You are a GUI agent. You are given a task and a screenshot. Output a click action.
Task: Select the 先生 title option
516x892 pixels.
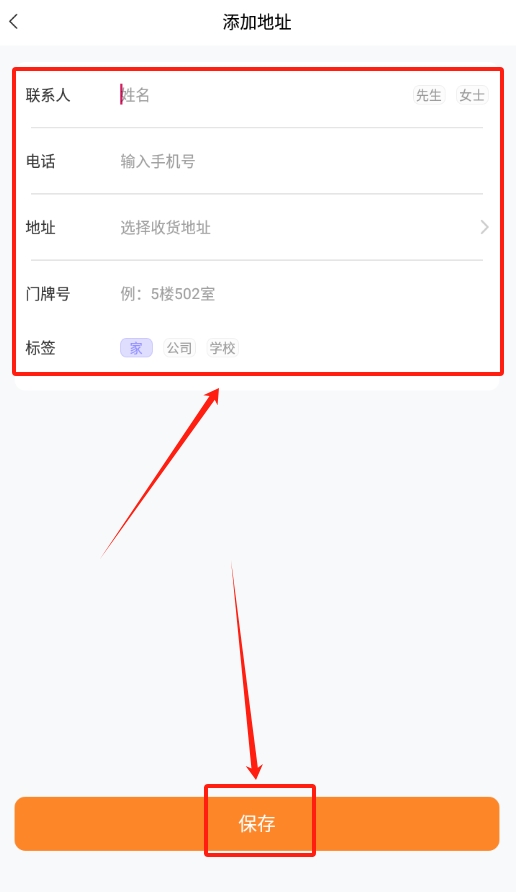428,95
